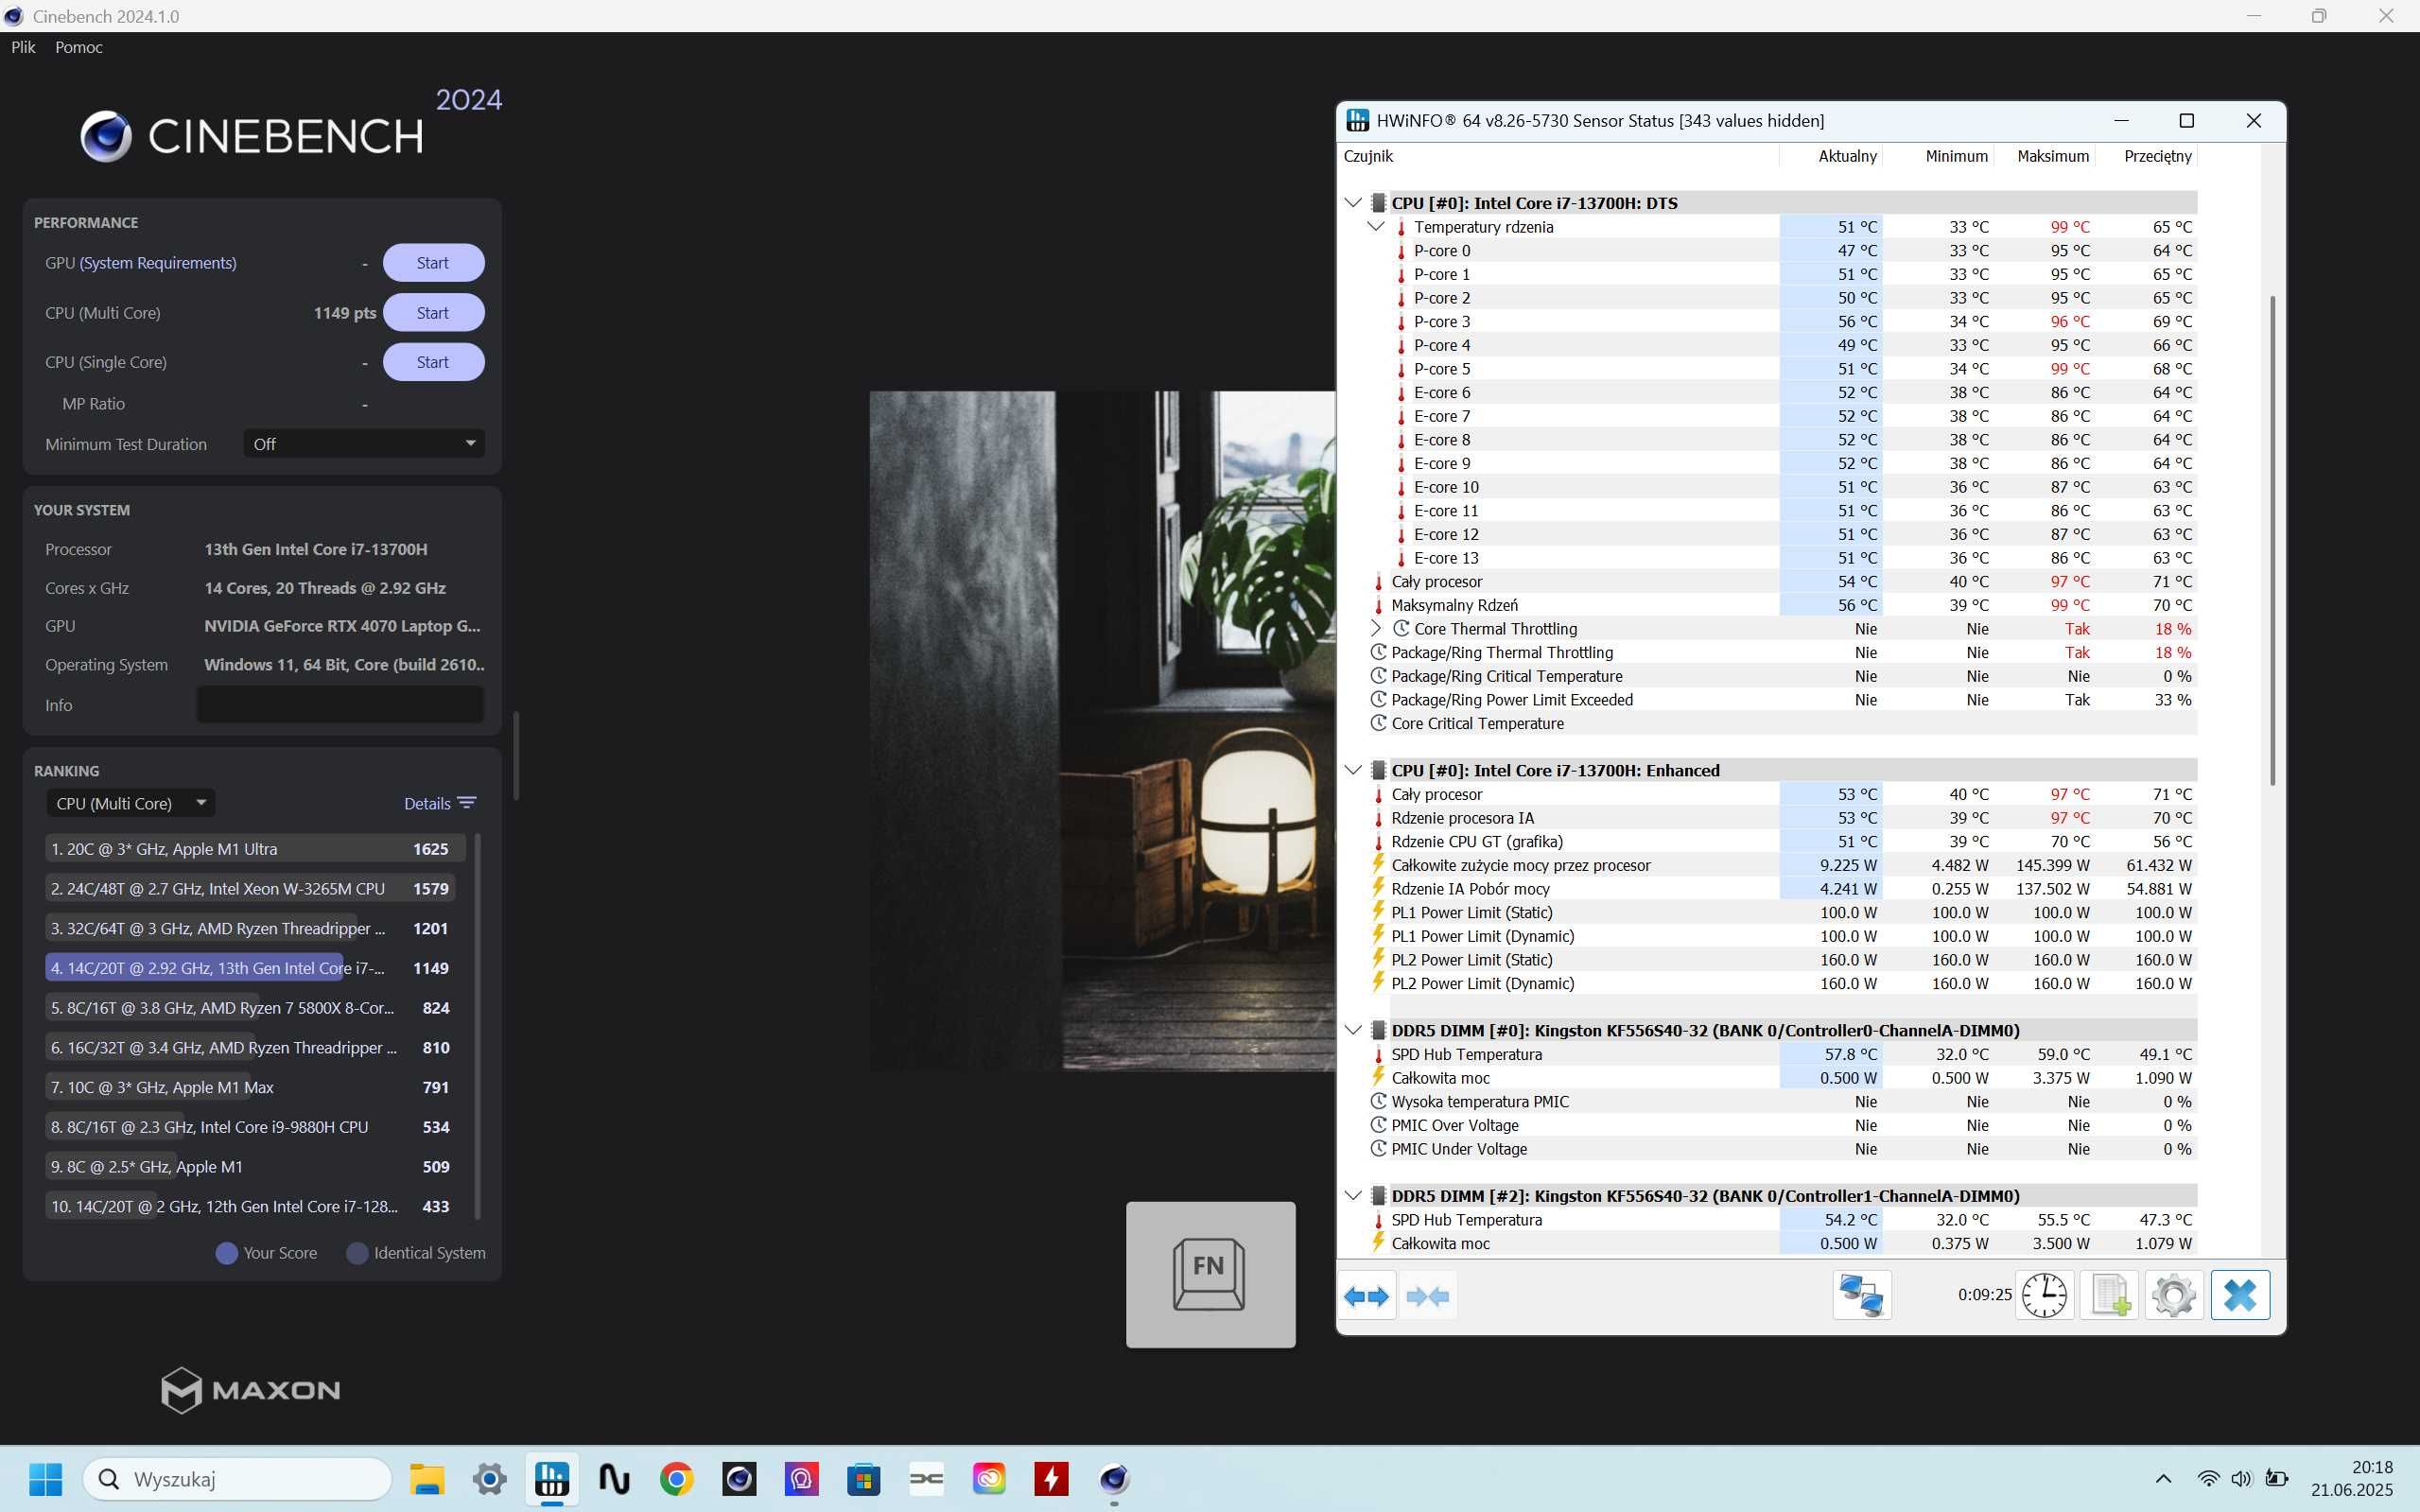Open the black wave N taskbar app

(614, 1479)
